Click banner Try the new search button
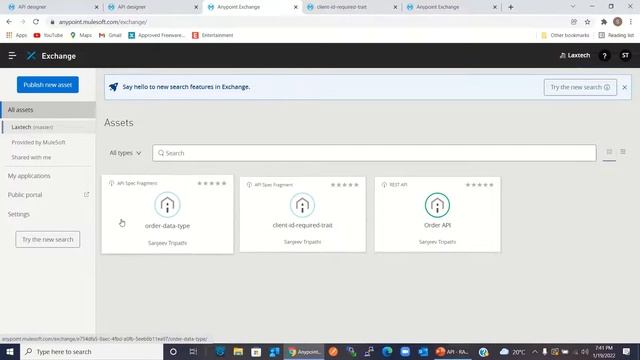Viewport: 640px width, 360px height. point(580,87)
